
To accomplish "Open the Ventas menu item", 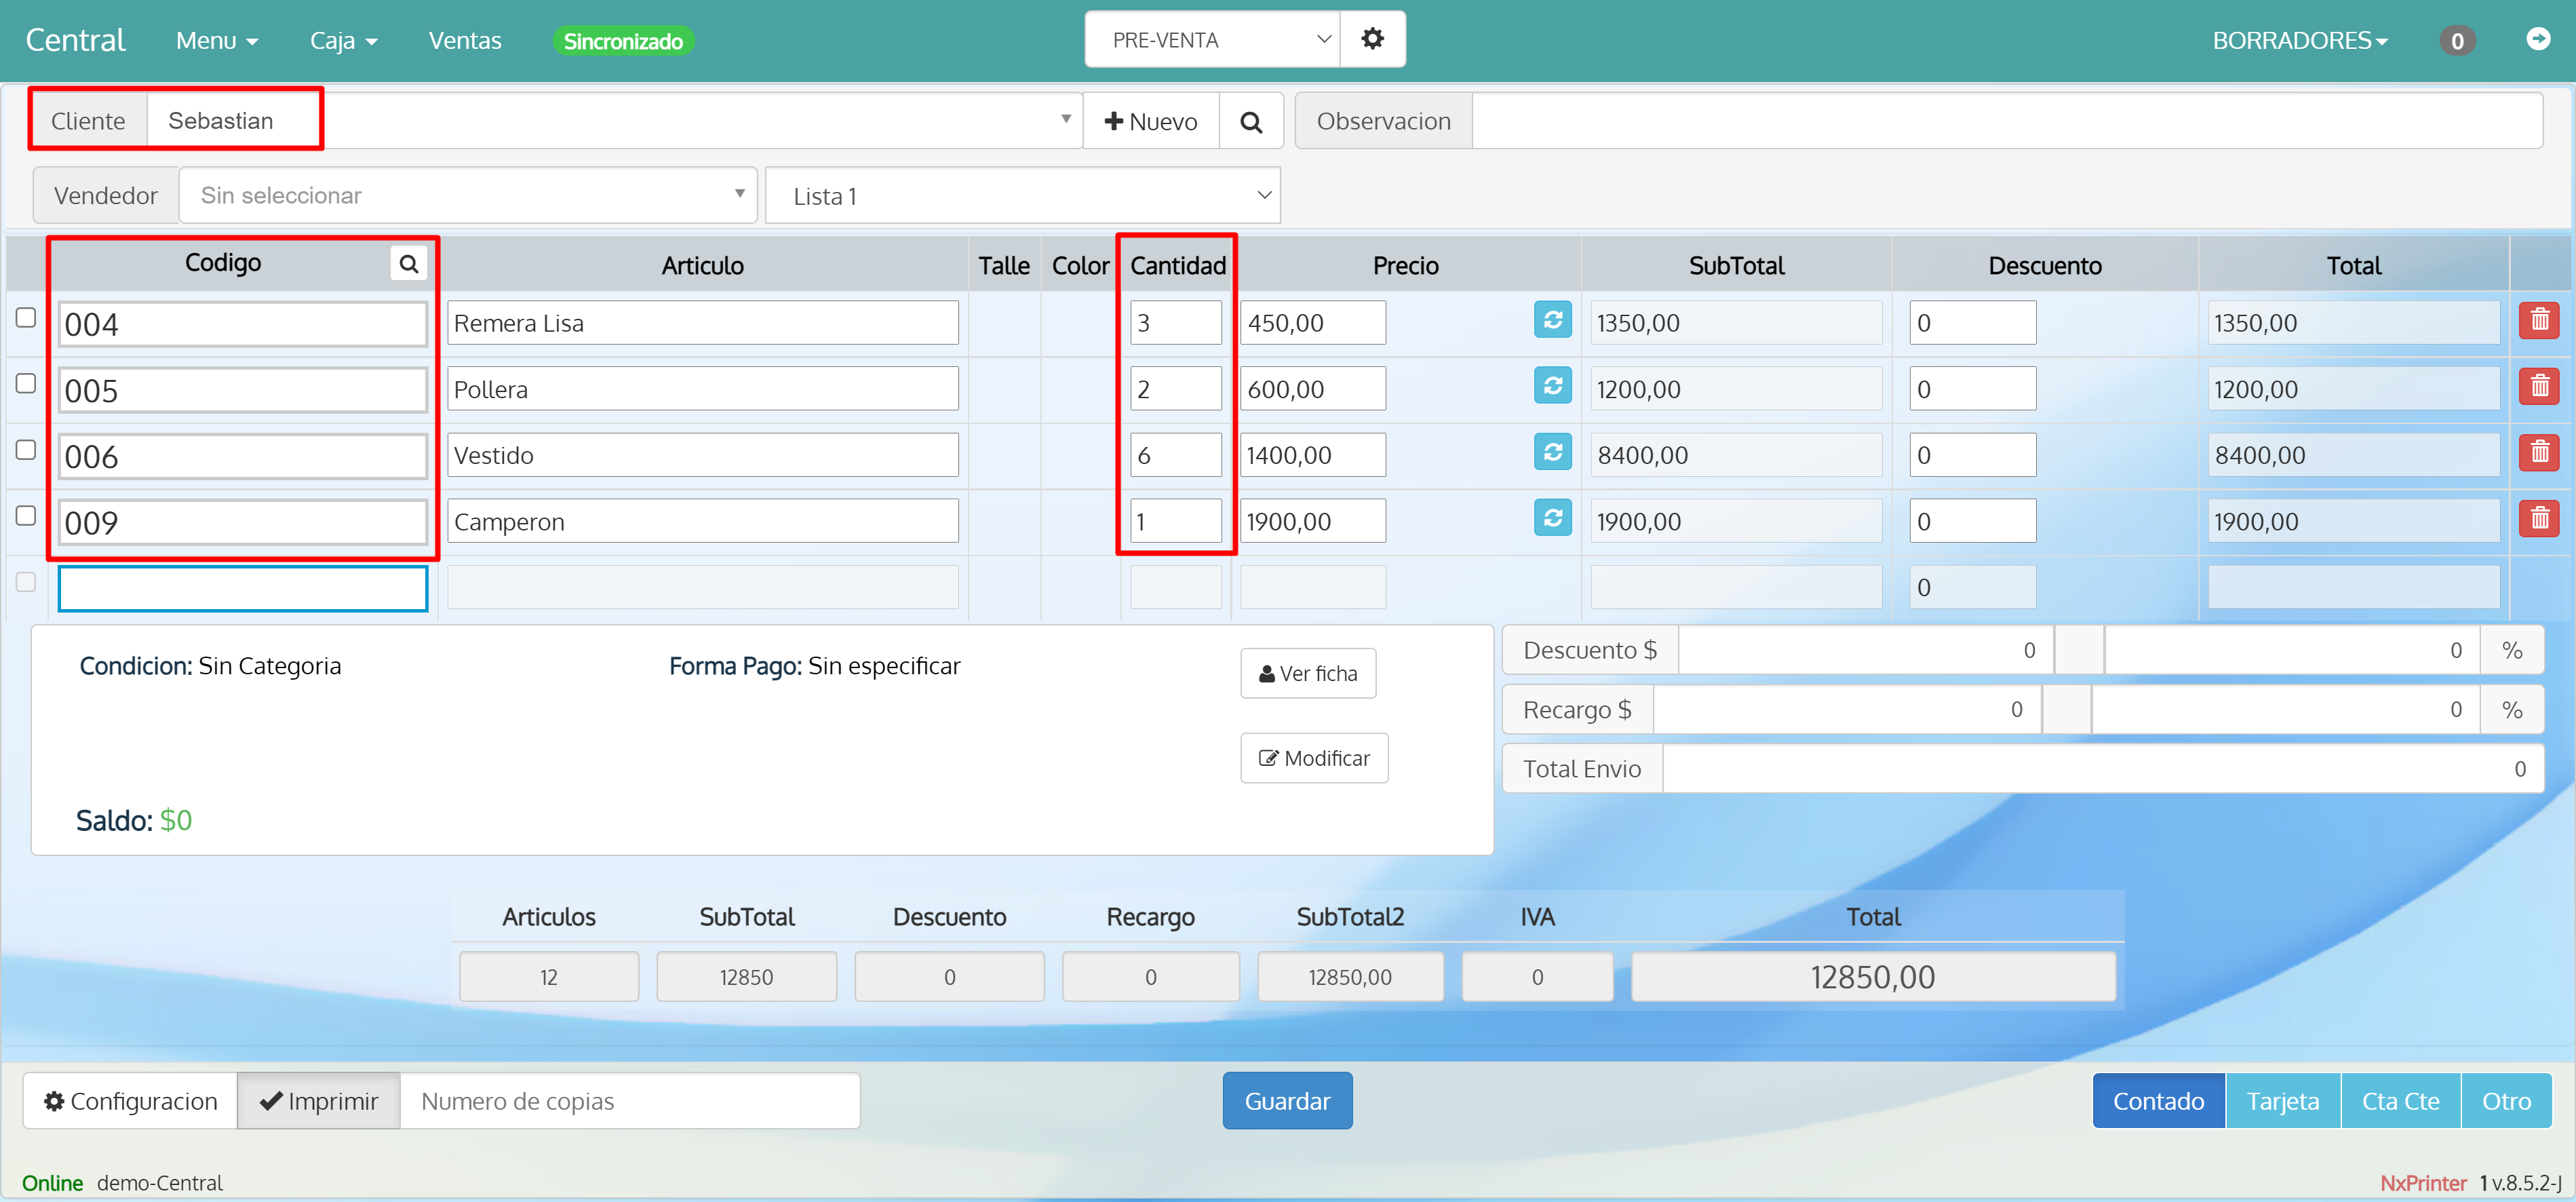I will pyautogui.click(x=465, y=41).
